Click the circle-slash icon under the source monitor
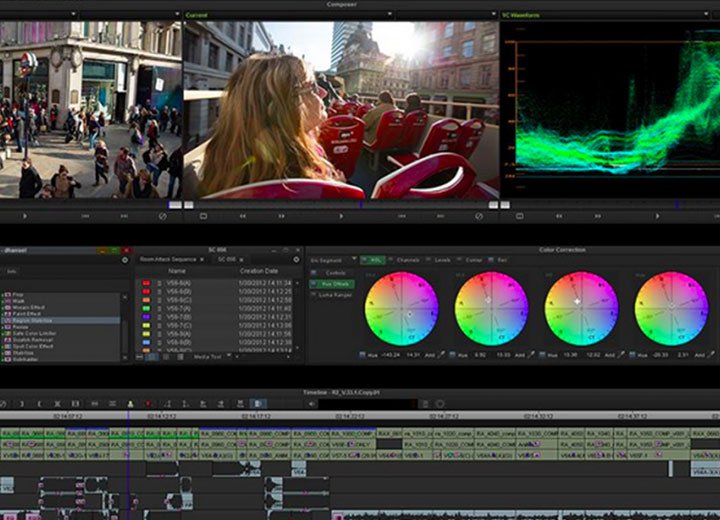720x520 pixels. 163,216
